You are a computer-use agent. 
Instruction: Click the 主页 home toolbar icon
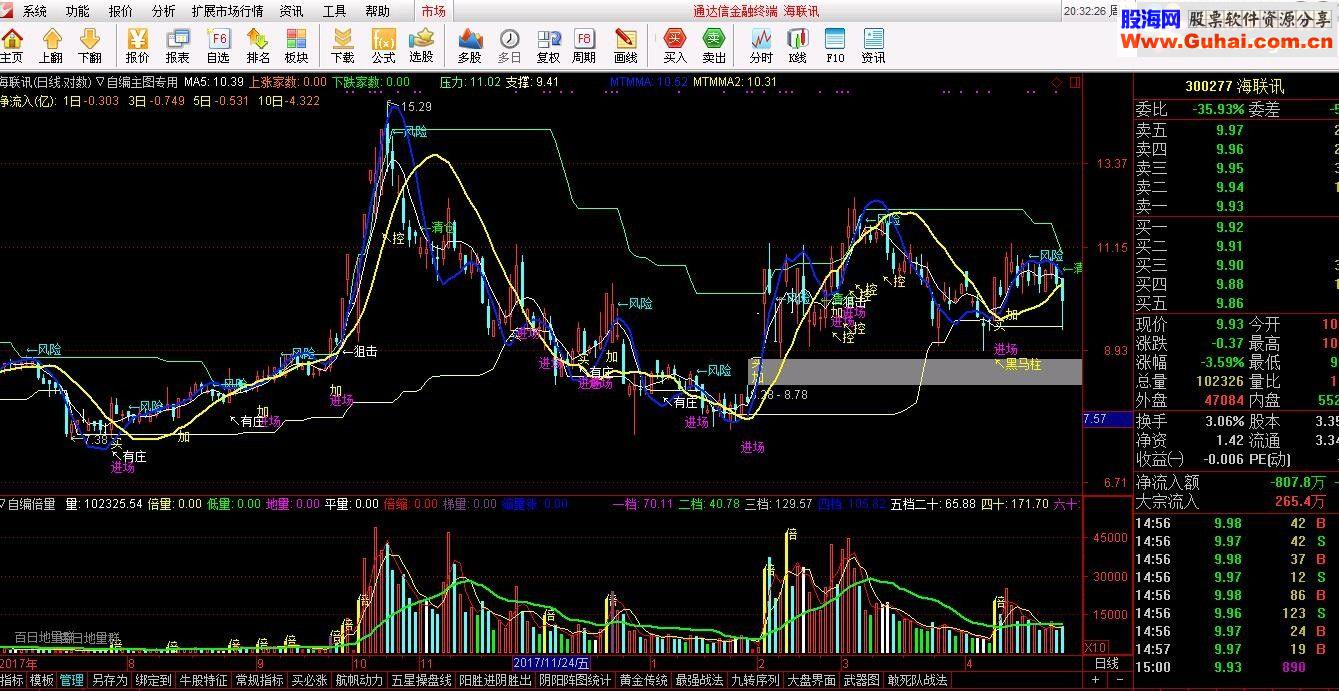pos(12,46)
